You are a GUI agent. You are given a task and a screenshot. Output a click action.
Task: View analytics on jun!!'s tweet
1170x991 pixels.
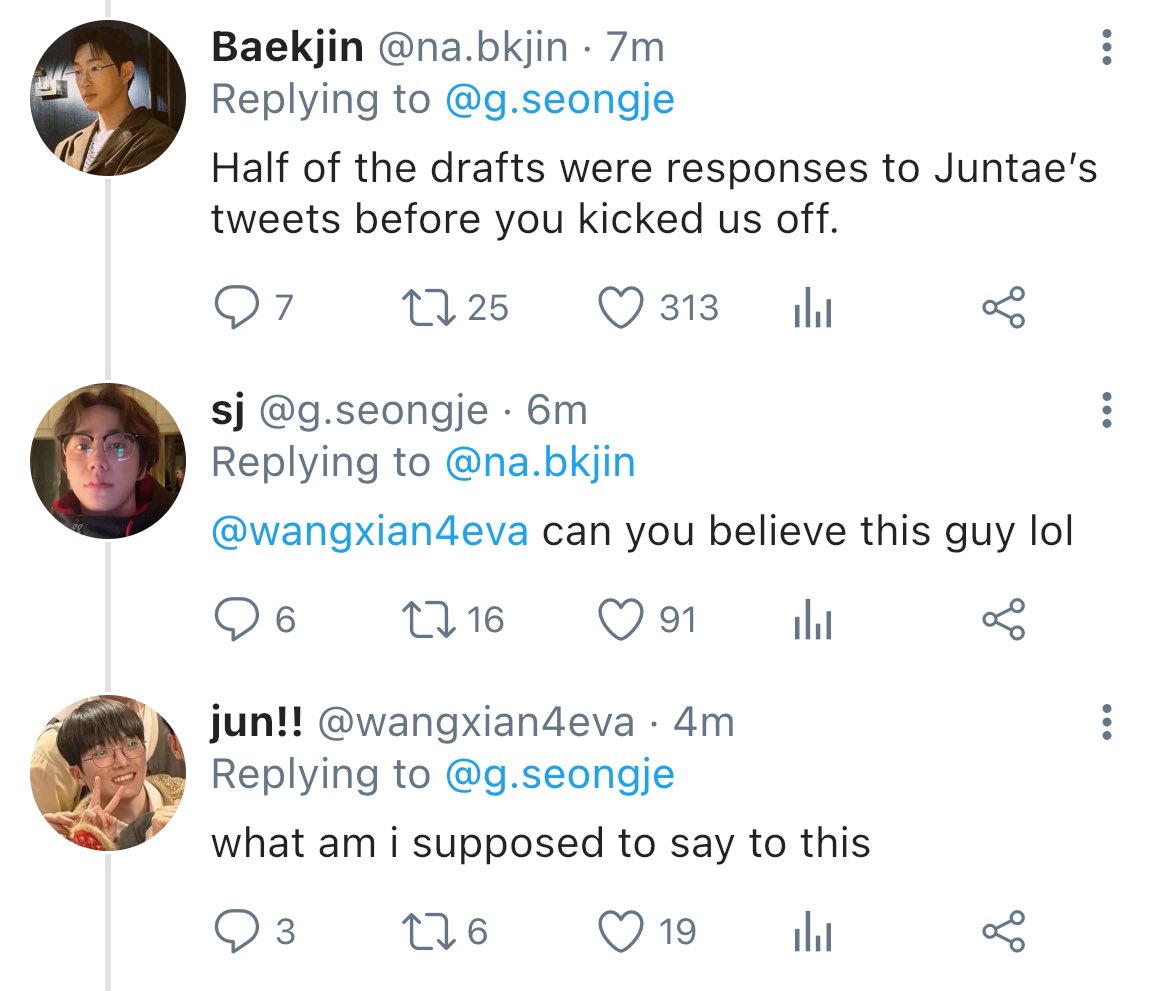pos(813,931)
